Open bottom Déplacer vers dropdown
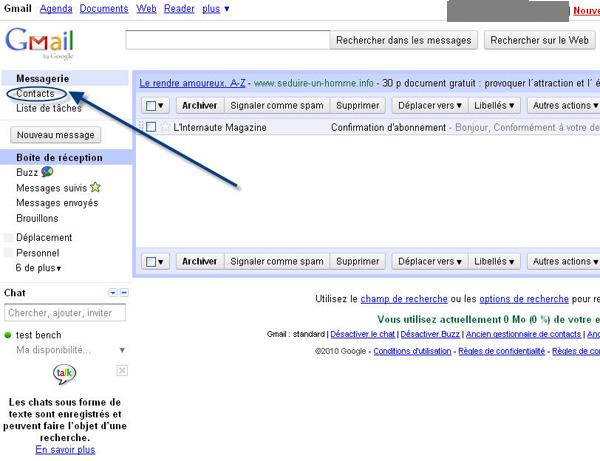The width and height of the screenshot is (600, 461). click(x=430, y=262)
